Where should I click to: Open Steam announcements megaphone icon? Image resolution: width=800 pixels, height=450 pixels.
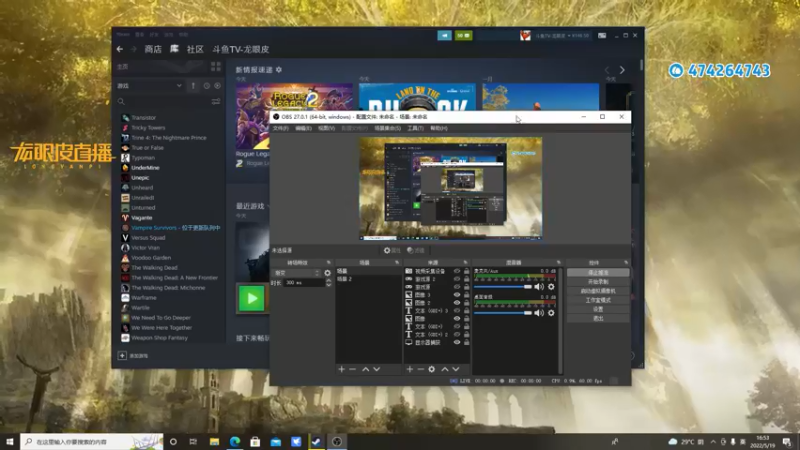pyautogui.click(x=444, y=35)
